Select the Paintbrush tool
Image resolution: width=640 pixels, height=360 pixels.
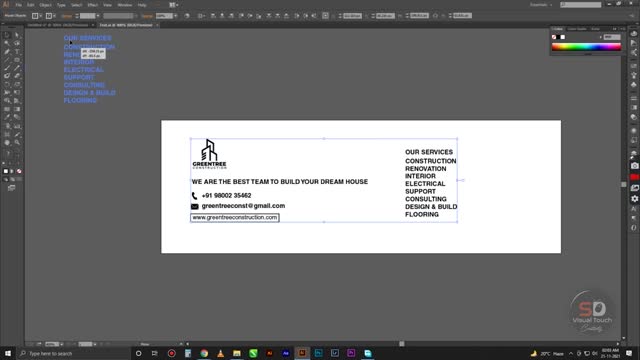pyautogui.click(x=7, y=68)
